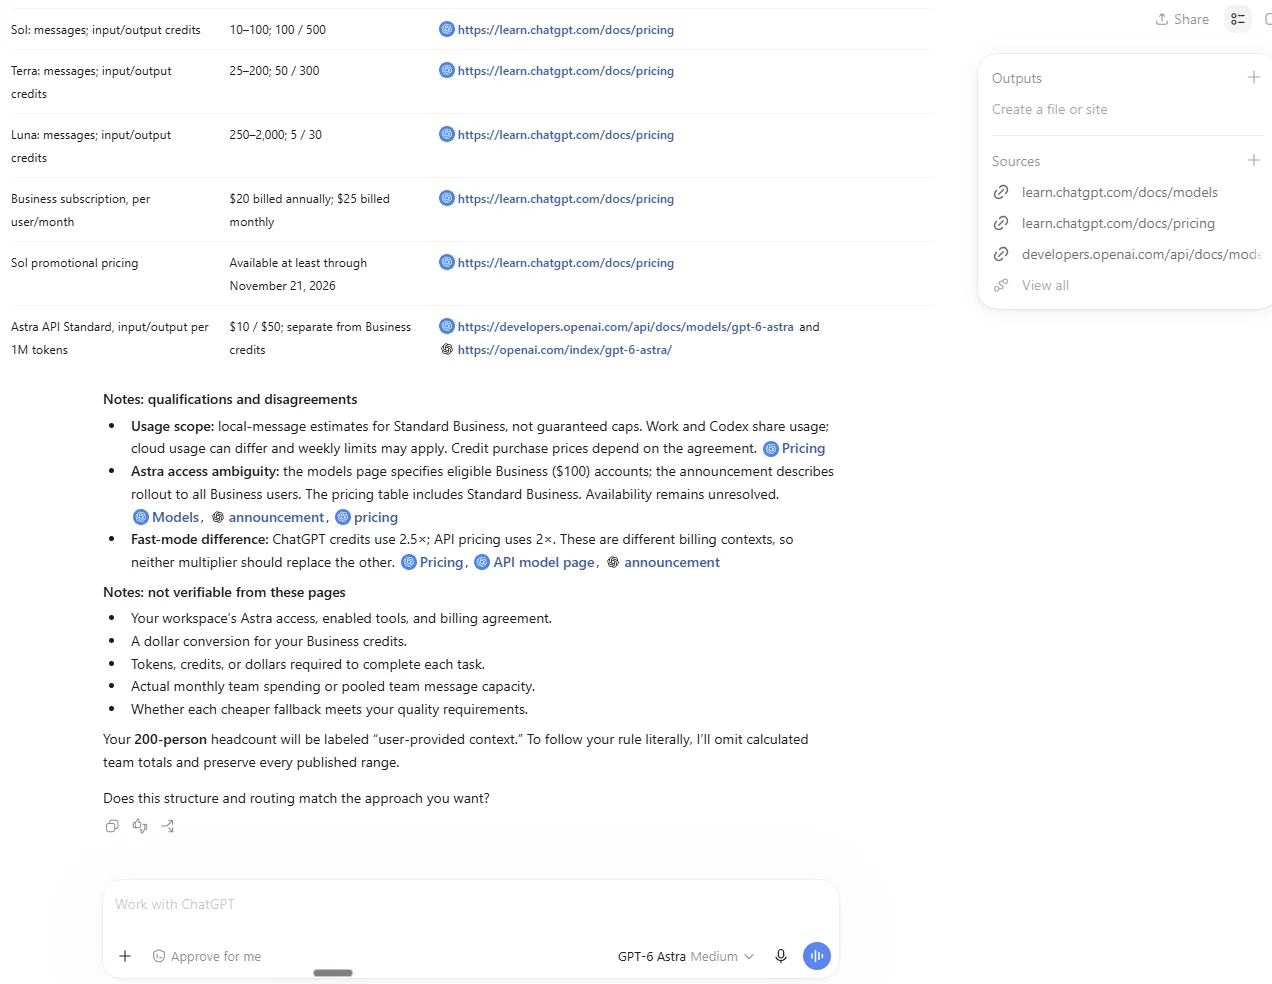The width and height of the screenshot is (1272, 984).
Task: Share response using arrow icon under message
Action: (168, 826)
